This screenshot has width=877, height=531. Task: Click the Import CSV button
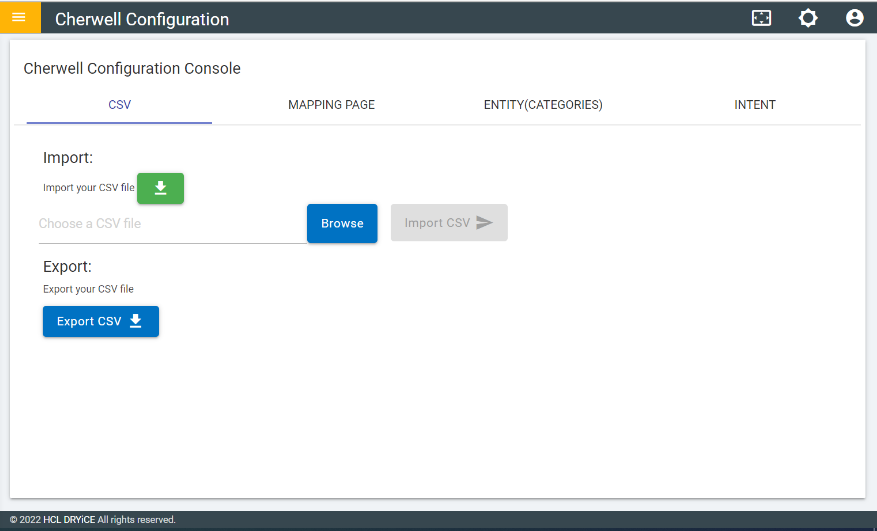pyautogui.click(x=449, y=223)
